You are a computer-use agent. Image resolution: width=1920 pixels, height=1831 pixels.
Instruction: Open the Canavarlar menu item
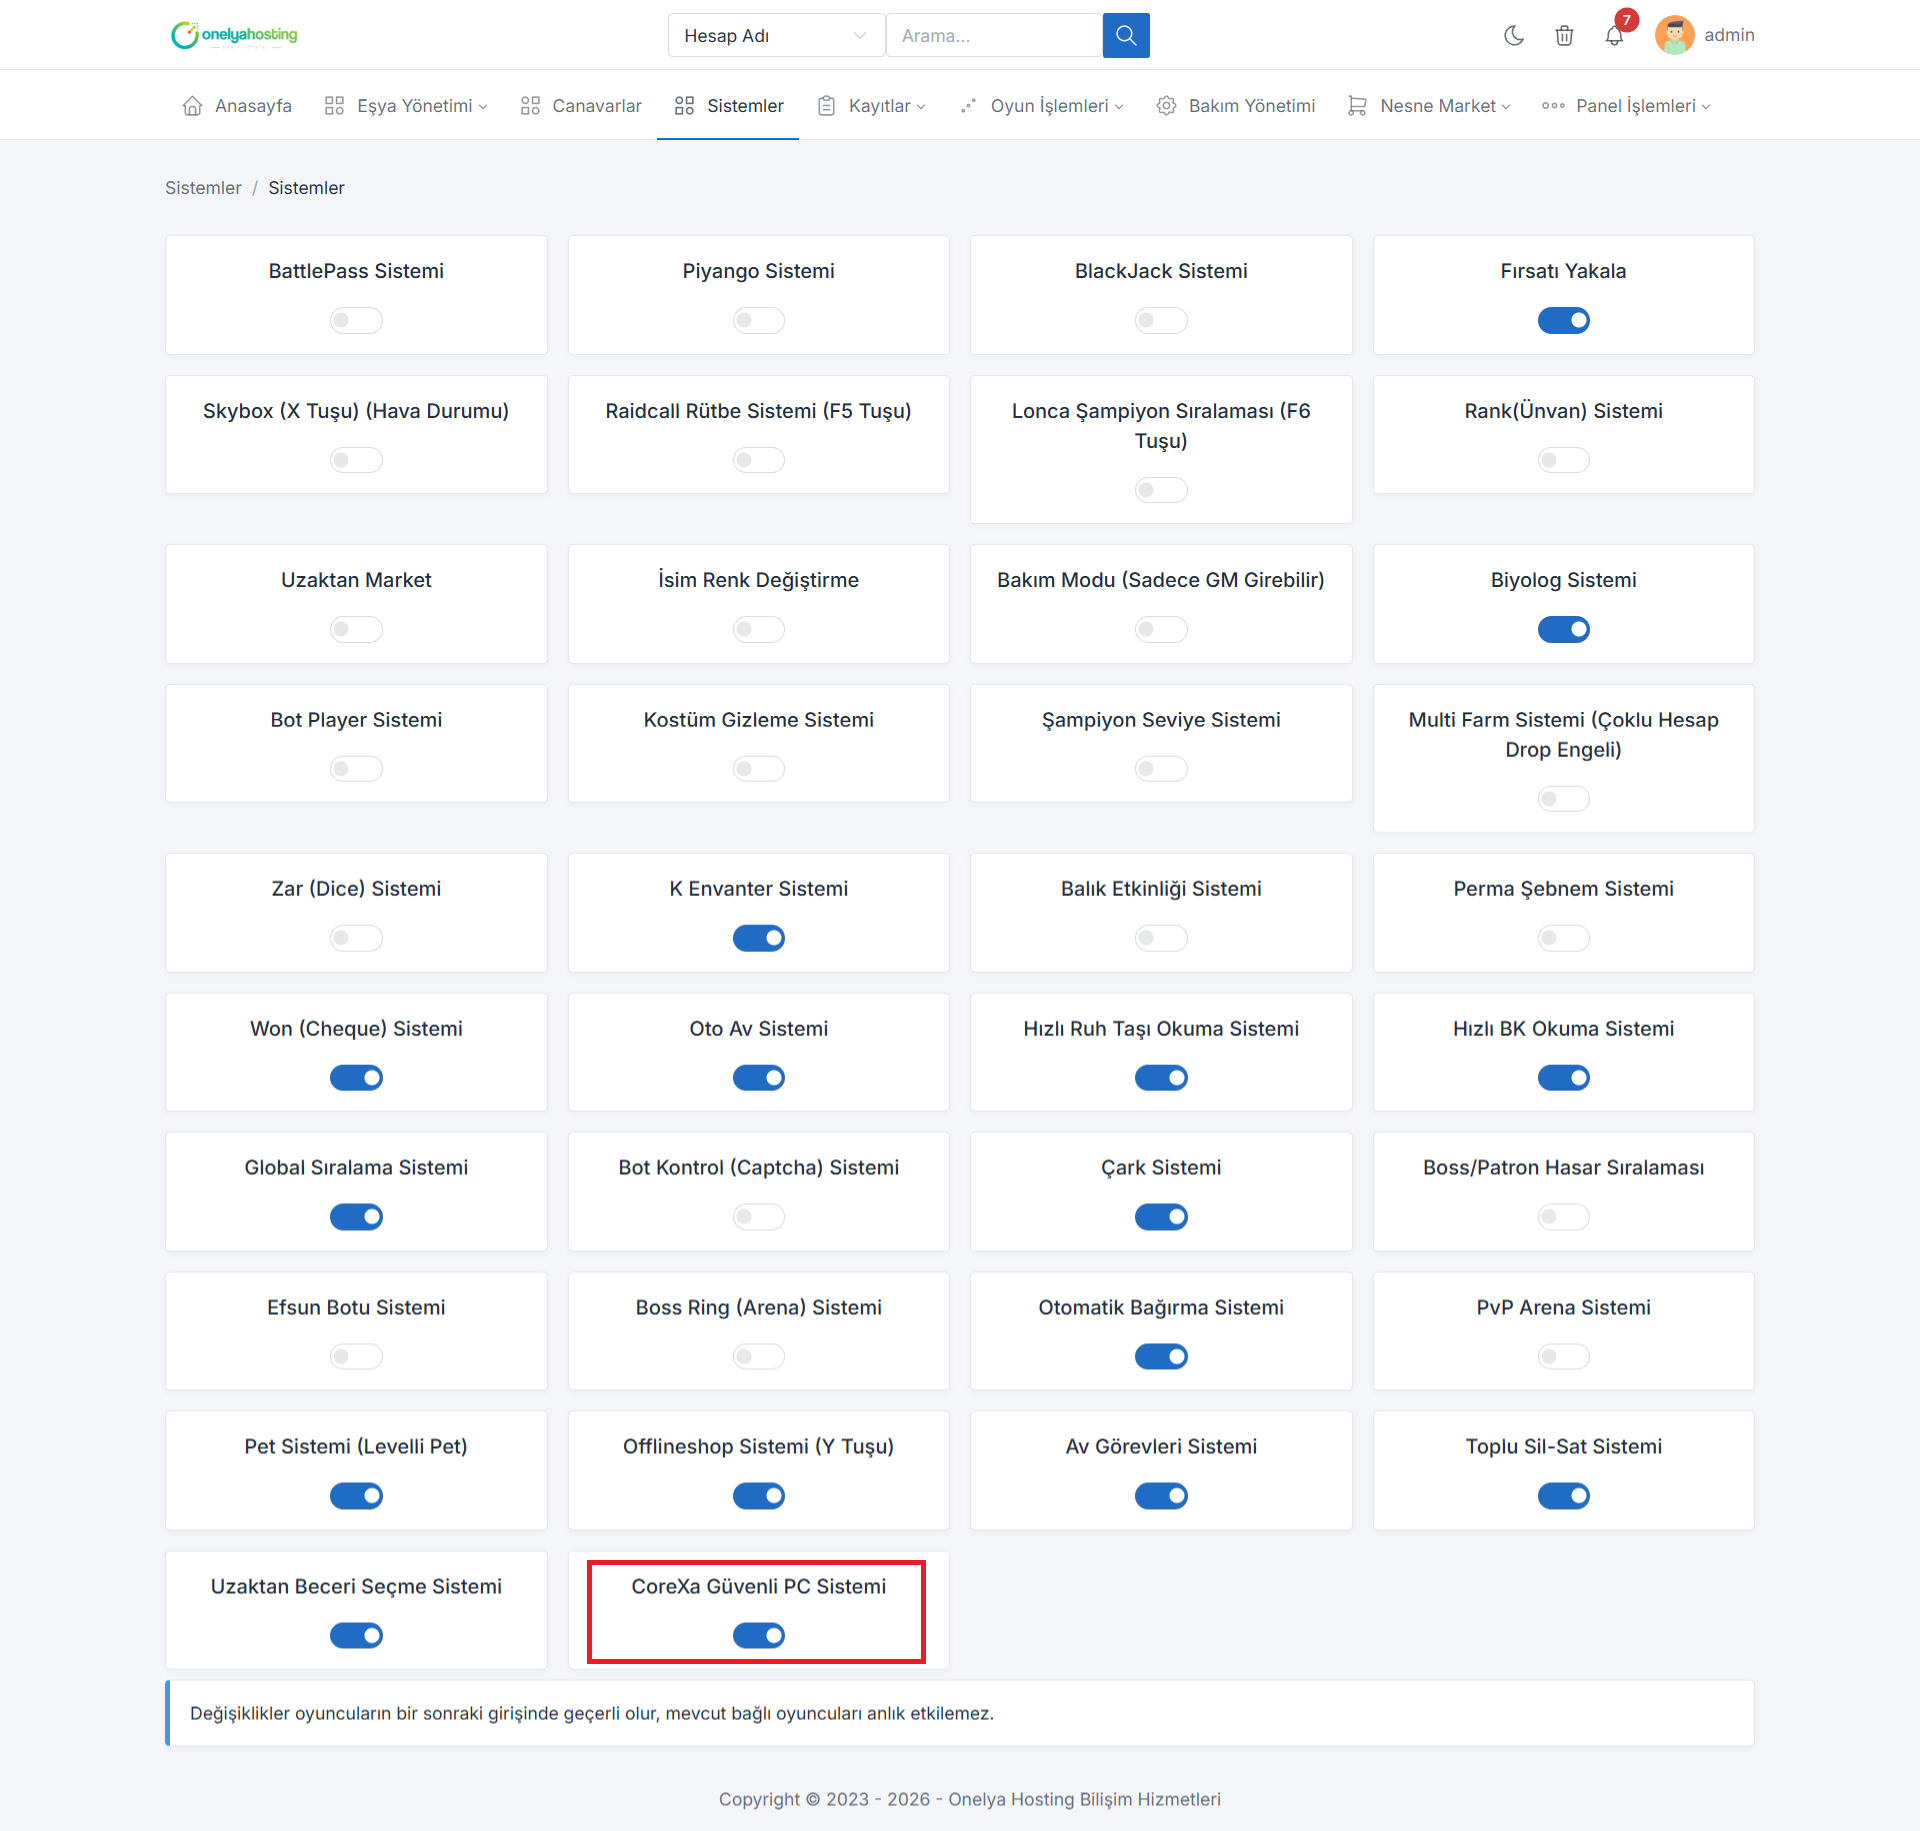point(581,106)
